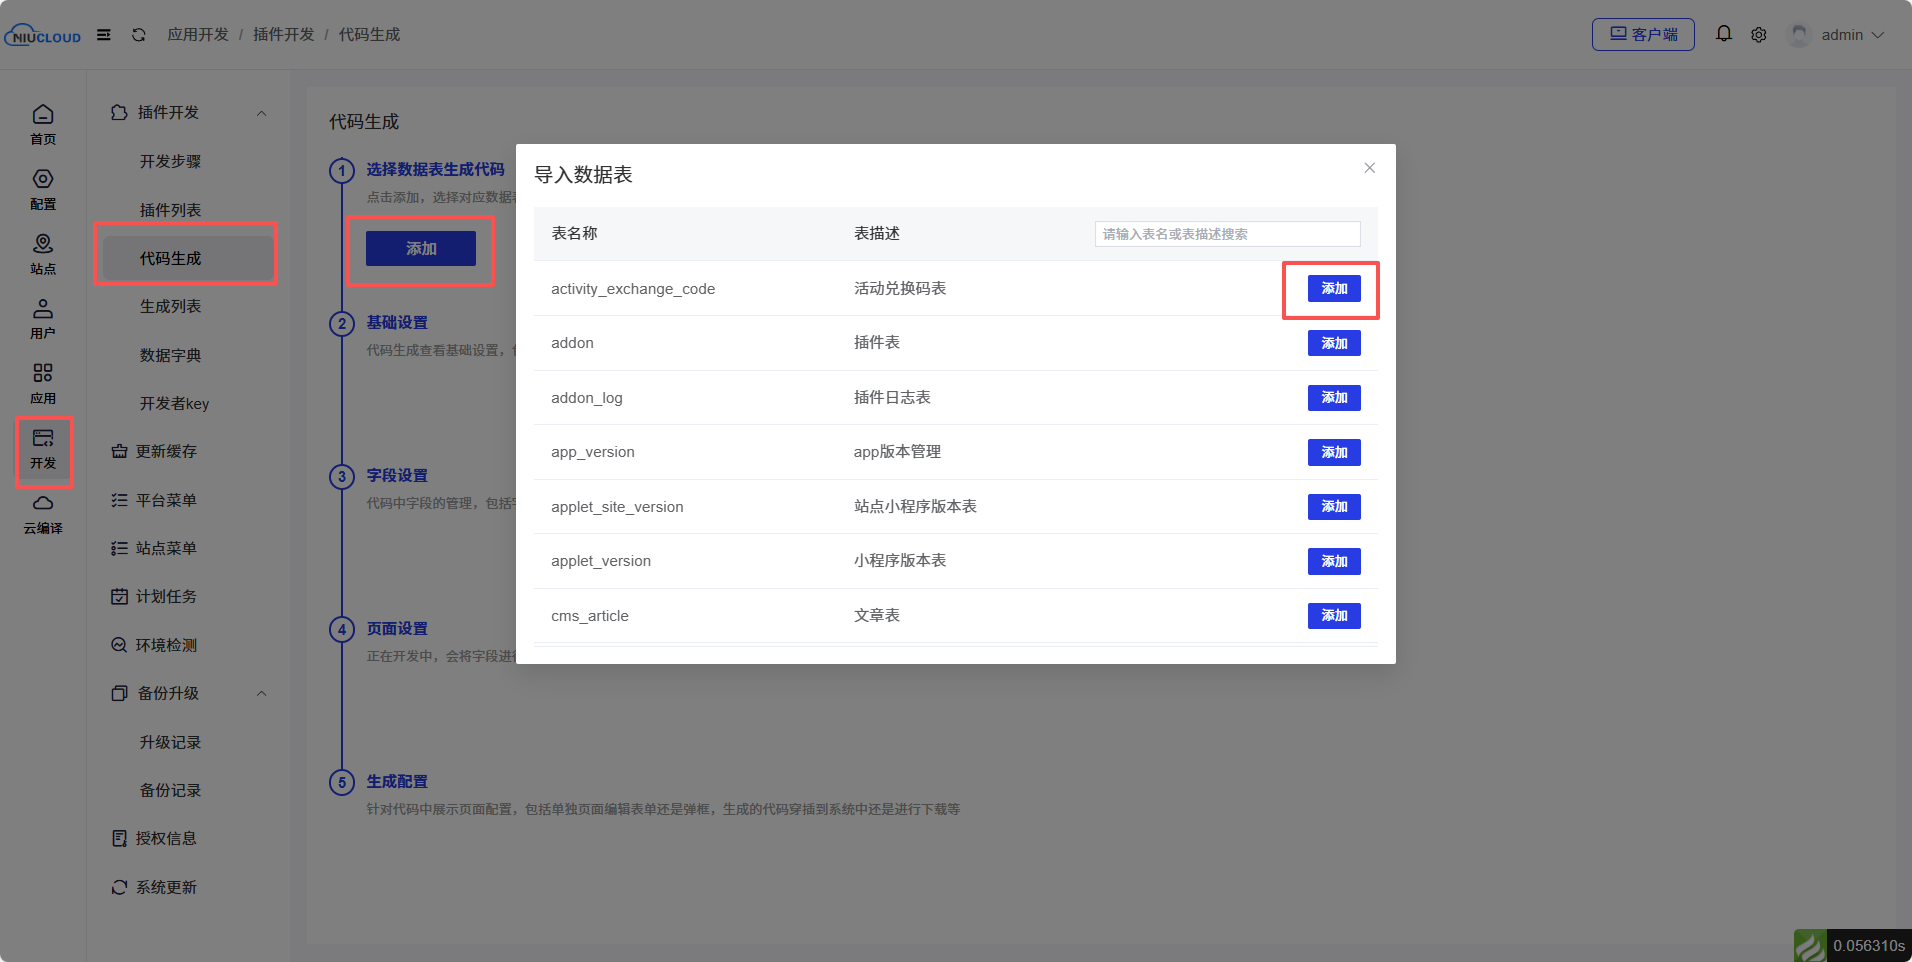This screenshot has height=962, width=1912.
Task: Open 数据字典 menu item
Action: pos(171,356)
